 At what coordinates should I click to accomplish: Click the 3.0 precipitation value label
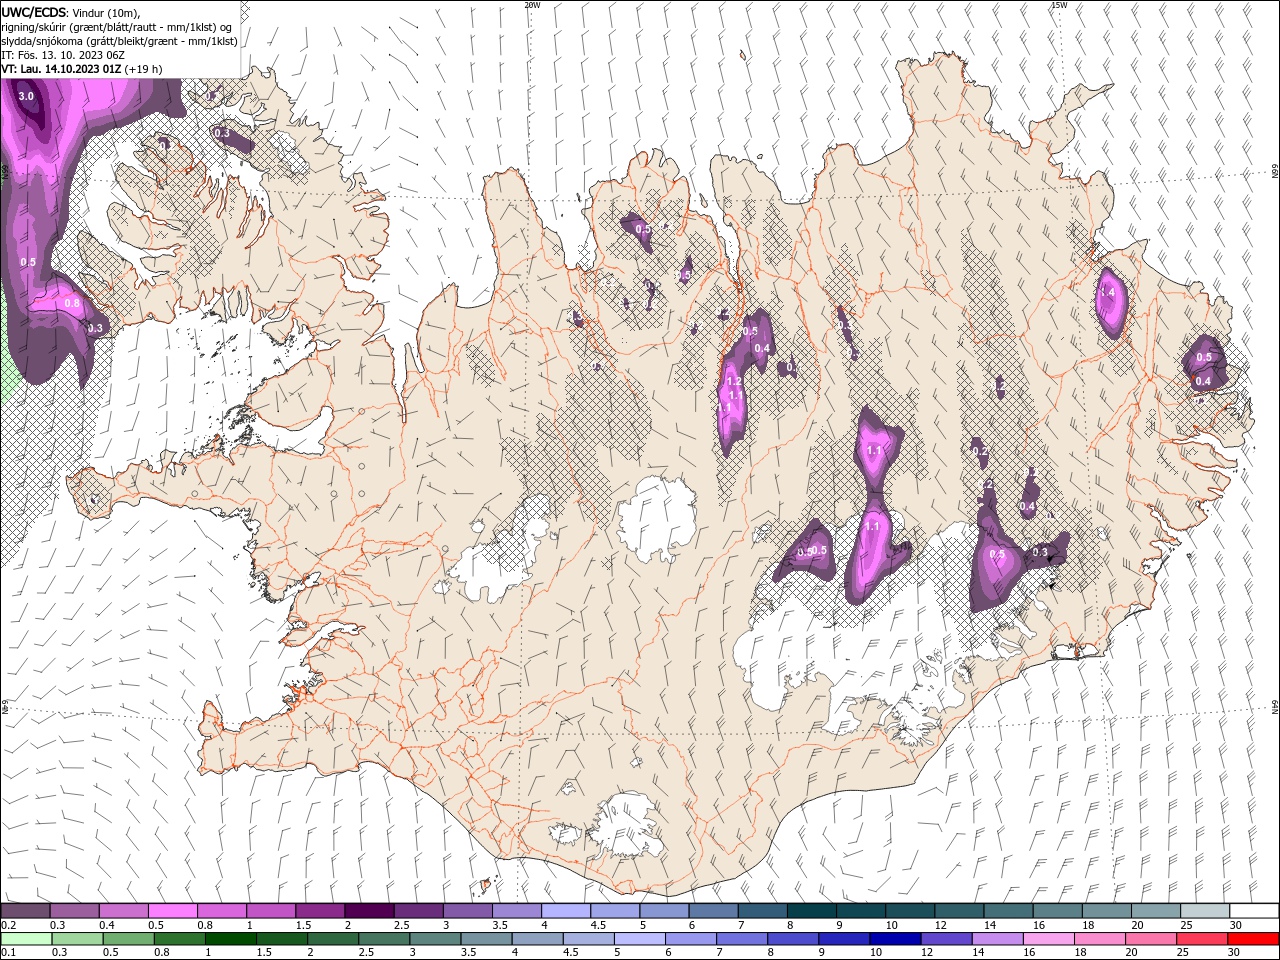click(27, 96)
